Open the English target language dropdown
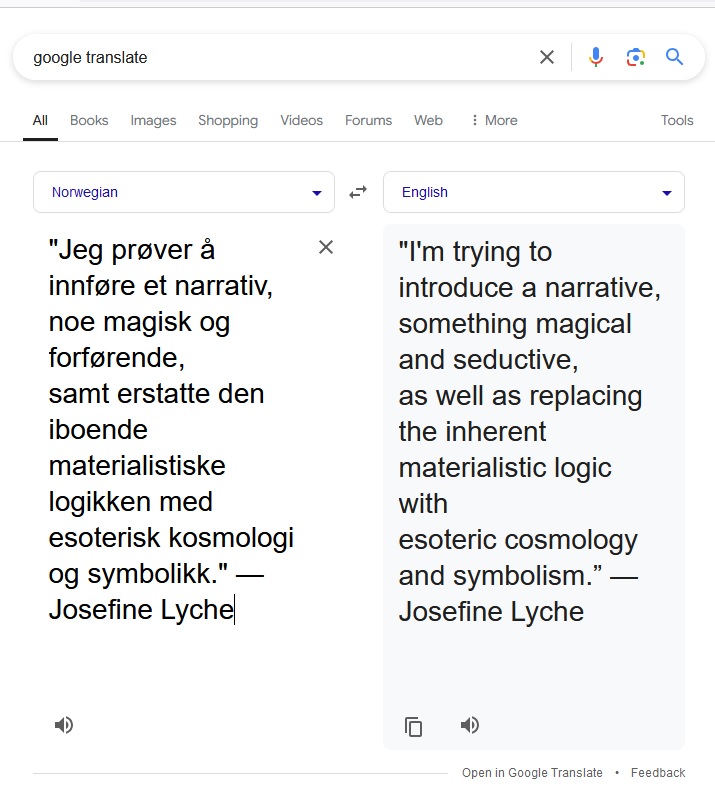715x796 pixels. 534,192
